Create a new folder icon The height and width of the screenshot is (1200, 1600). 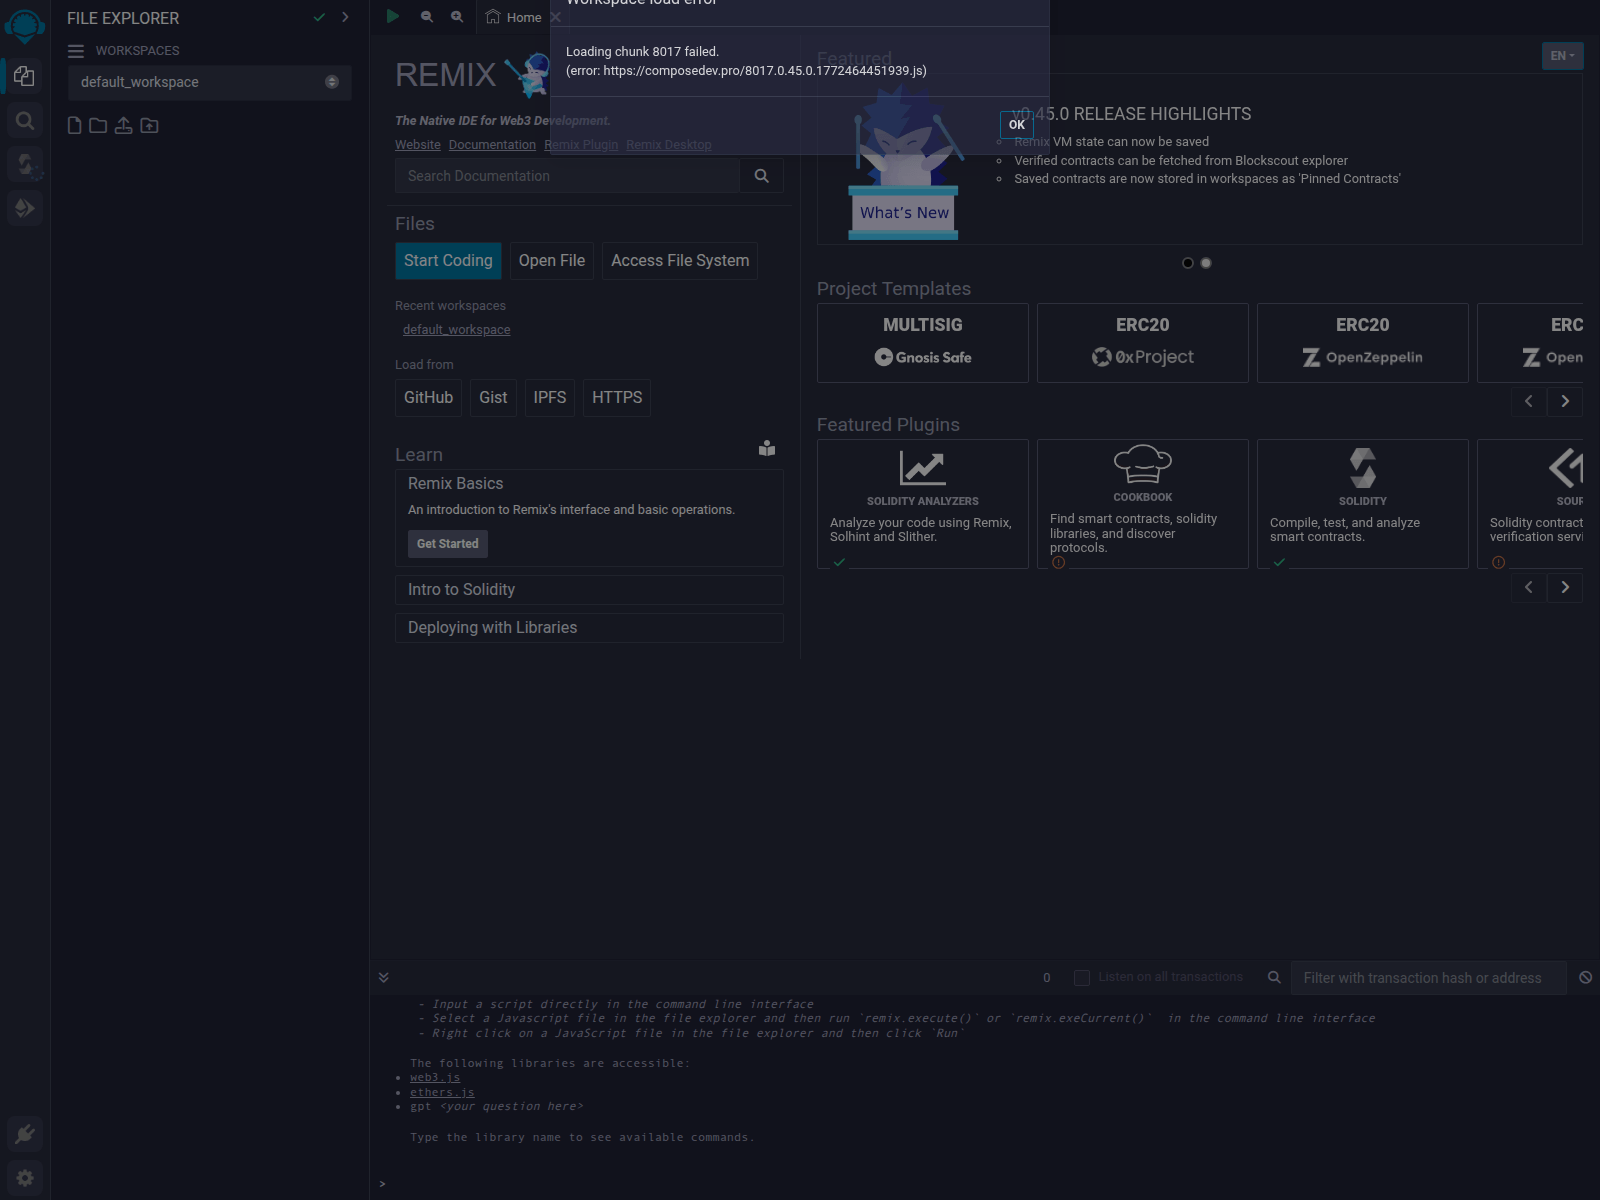98,125
